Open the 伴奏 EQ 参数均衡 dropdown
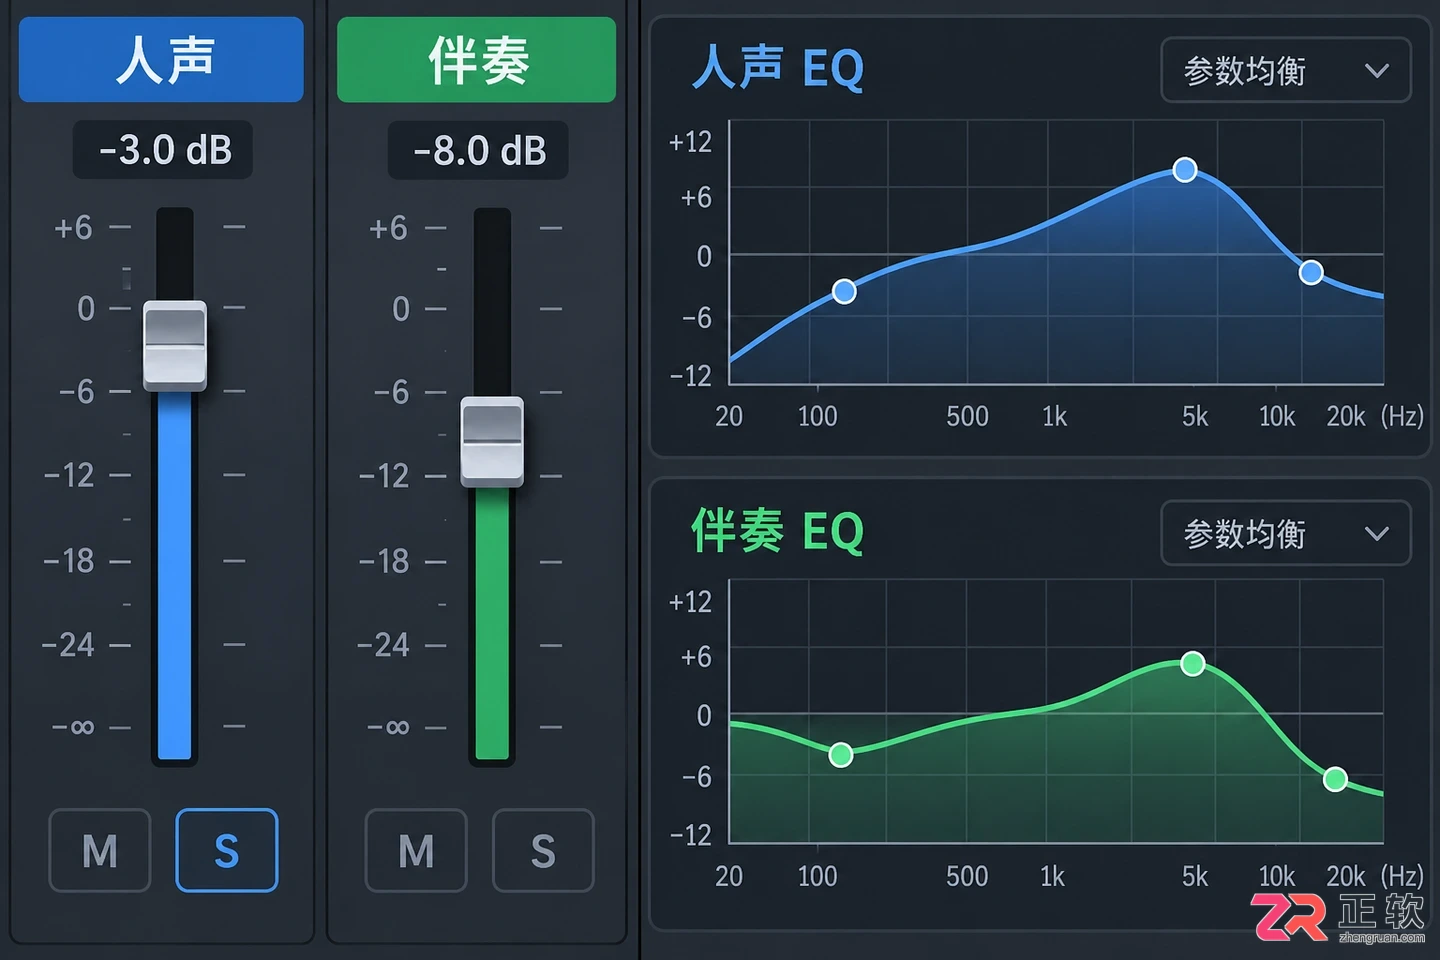This screenshot has height=960, width=1440. 1286,533
